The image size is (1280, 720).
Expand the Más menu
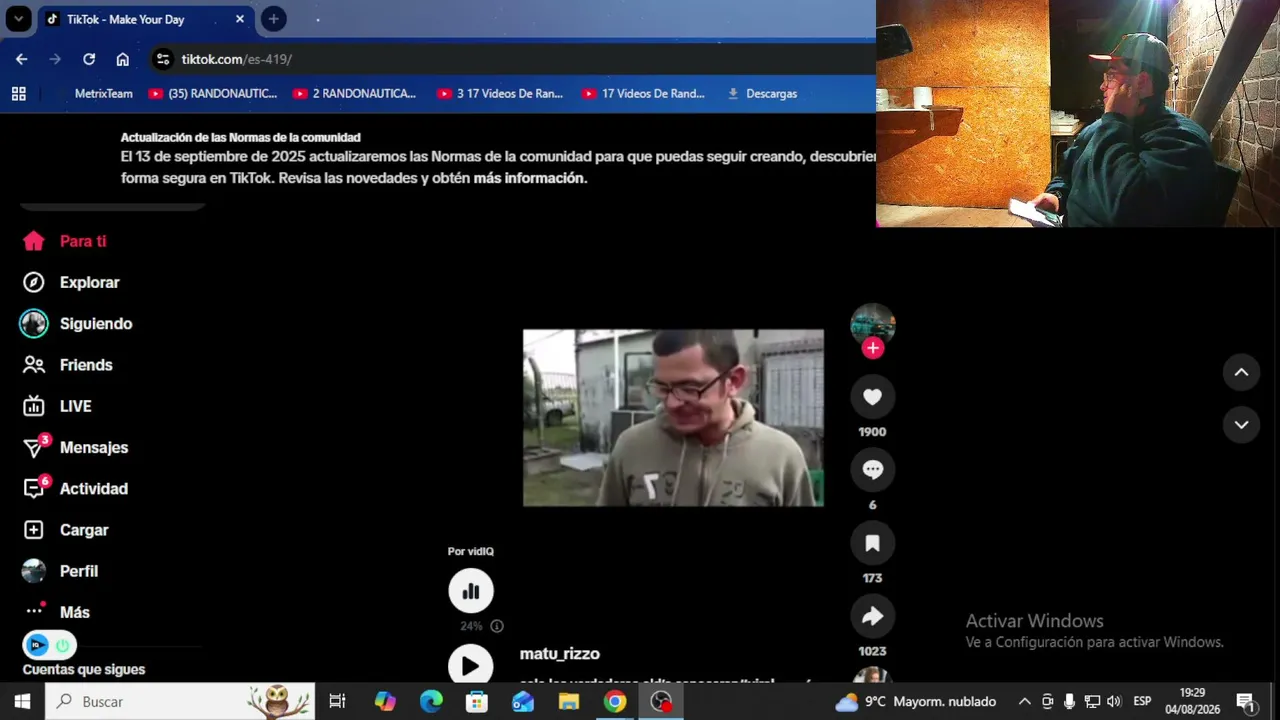(58, 612)
